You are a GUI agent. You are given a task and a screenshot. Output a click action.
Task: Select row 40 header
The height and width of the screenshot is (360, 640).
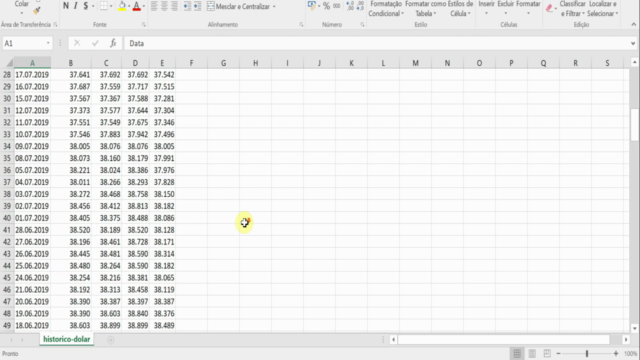click(7, 218)
